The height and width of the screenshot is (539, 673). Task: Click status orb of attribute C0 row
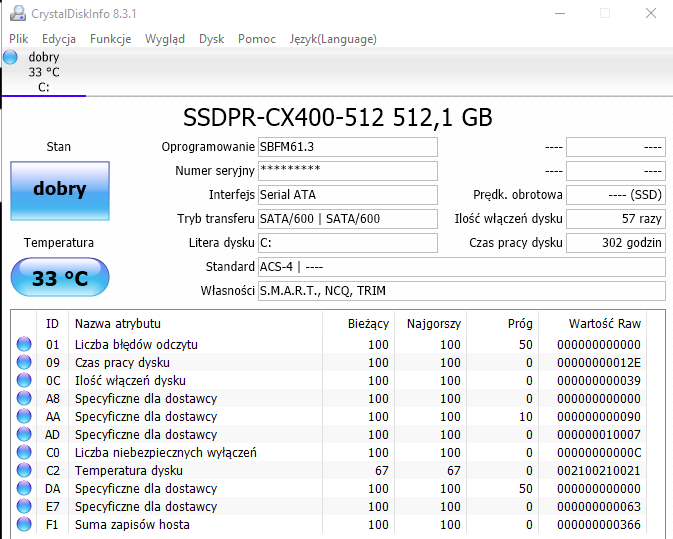point(24,452)
